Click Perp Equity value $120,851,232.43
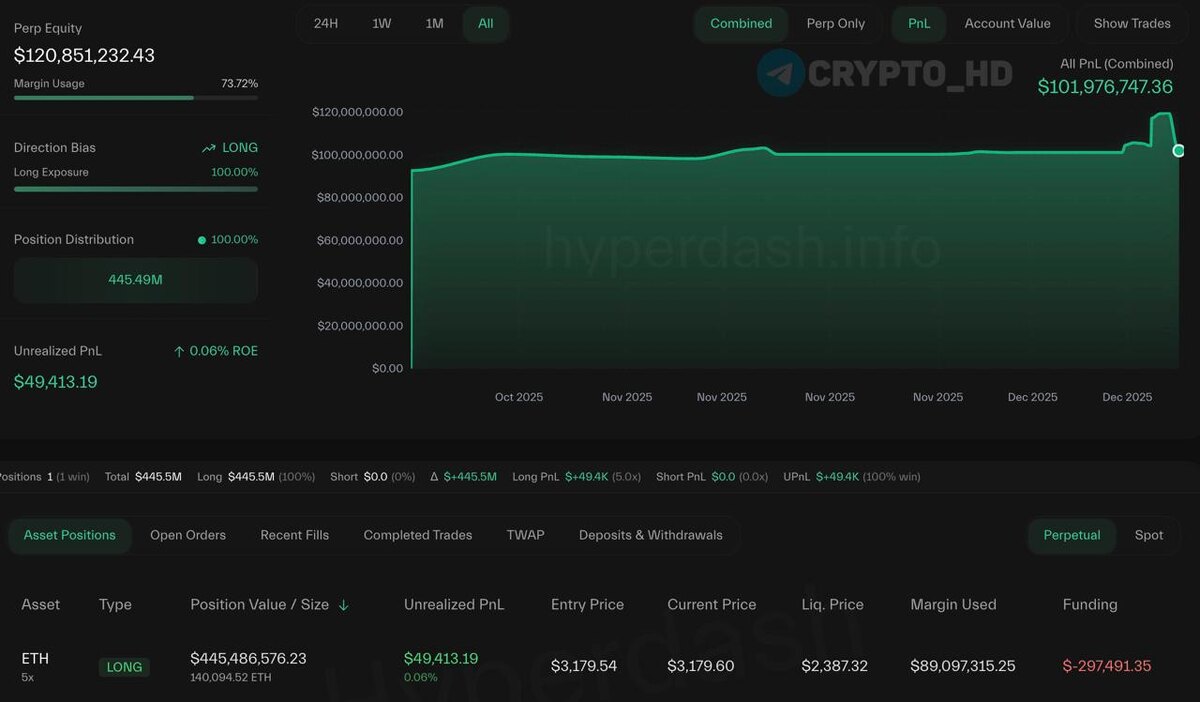Image resolution: width=1200 pixels, height=702 pixels. click(x=84, y=55)
